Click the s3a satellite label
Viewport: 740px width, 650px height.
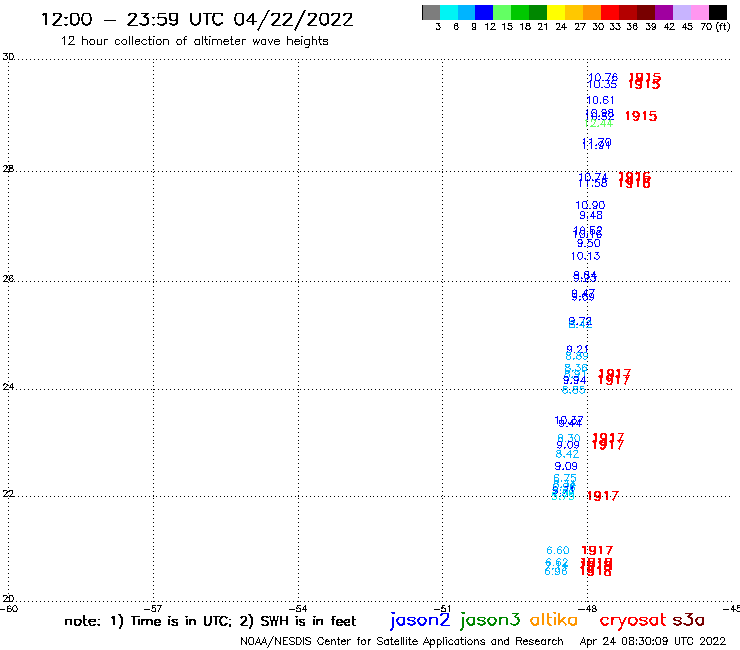tap(689, 621)
